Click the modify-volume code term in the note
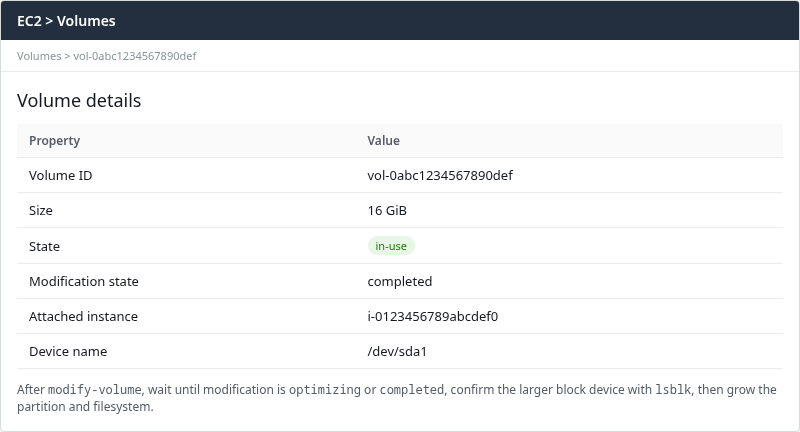Screen dimensions: 800x432 94,390
